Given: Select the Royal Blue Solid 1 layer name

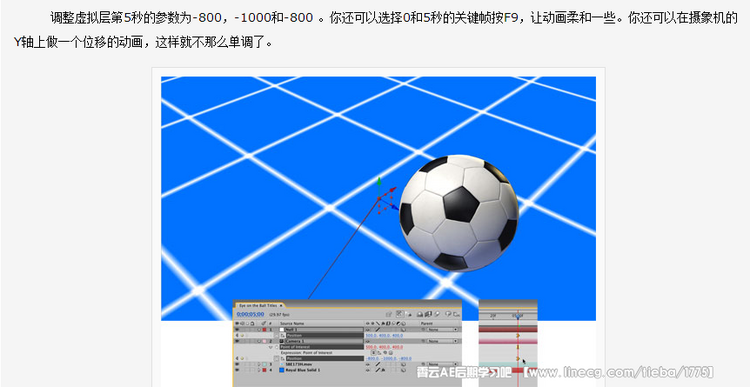Looking at the screenshot, I should click(303, 370).
